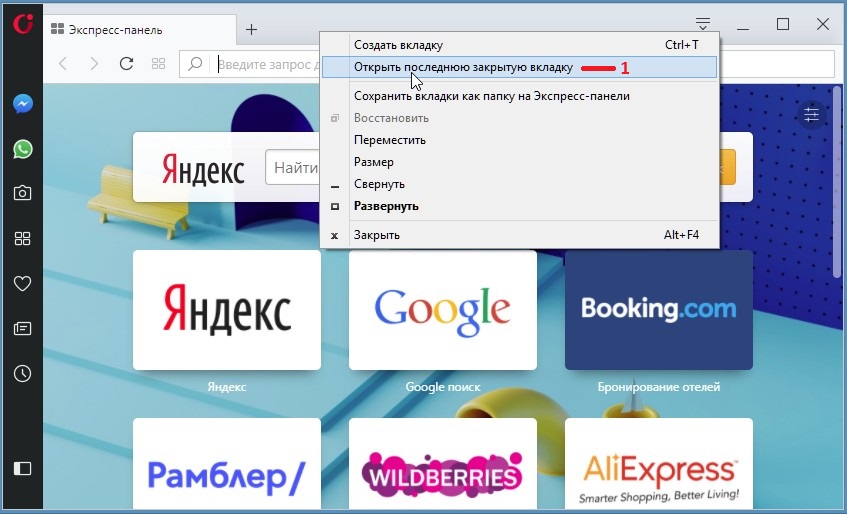Open Easy Setup sliders icon
This screenshot has height=514, width=847.
(x=811, y=114)
